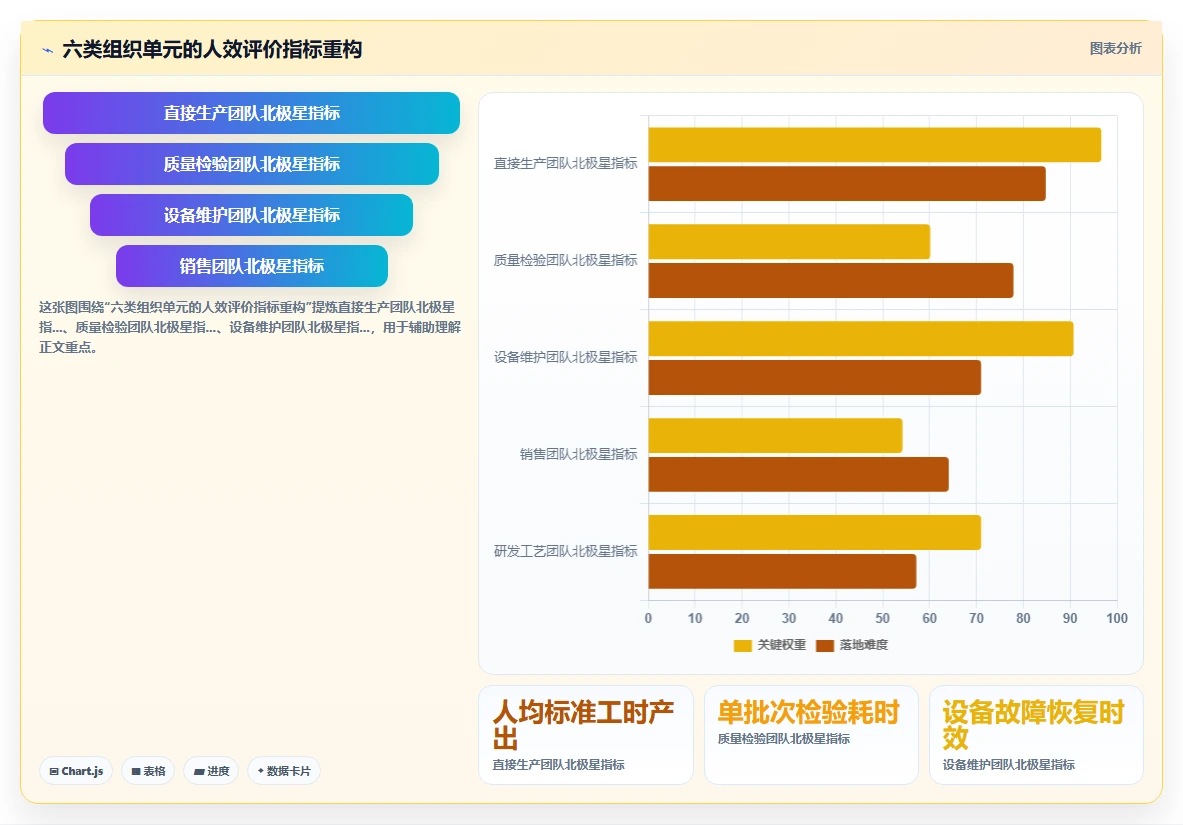Click the yellow bar for 研发工艺团队

pyautogui.click(x=815, y=532)
